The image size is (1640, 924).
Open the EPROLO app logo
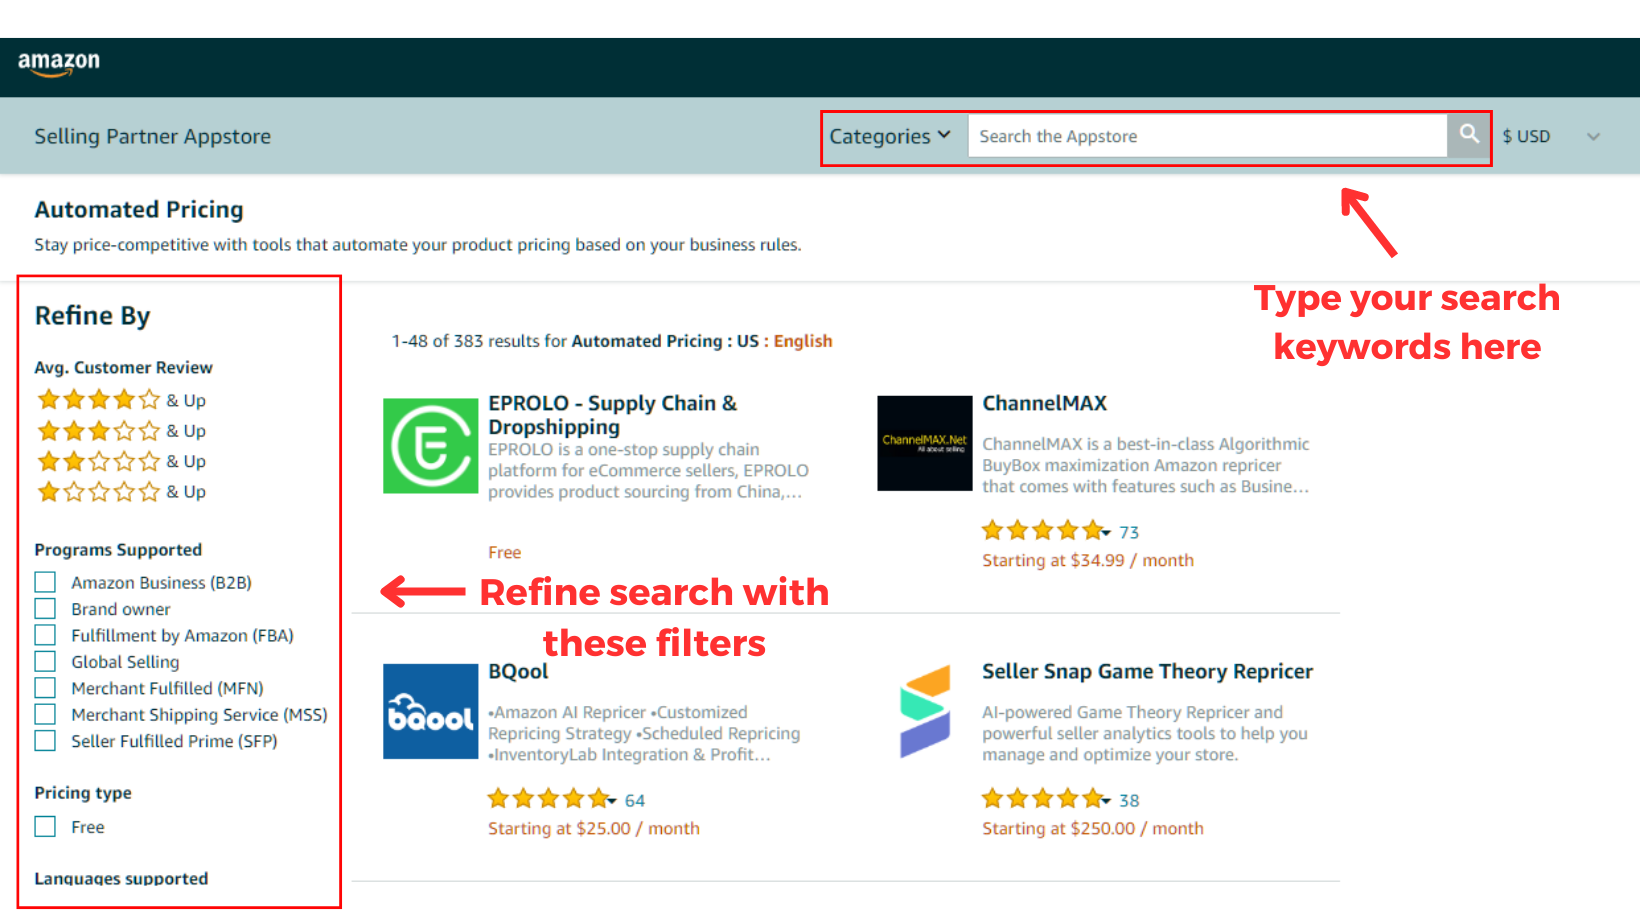pyautogui.click(x=431, y=446)
